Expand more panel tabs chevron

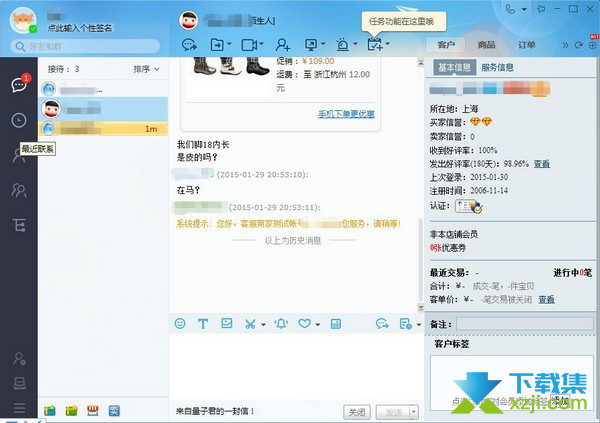565,45
